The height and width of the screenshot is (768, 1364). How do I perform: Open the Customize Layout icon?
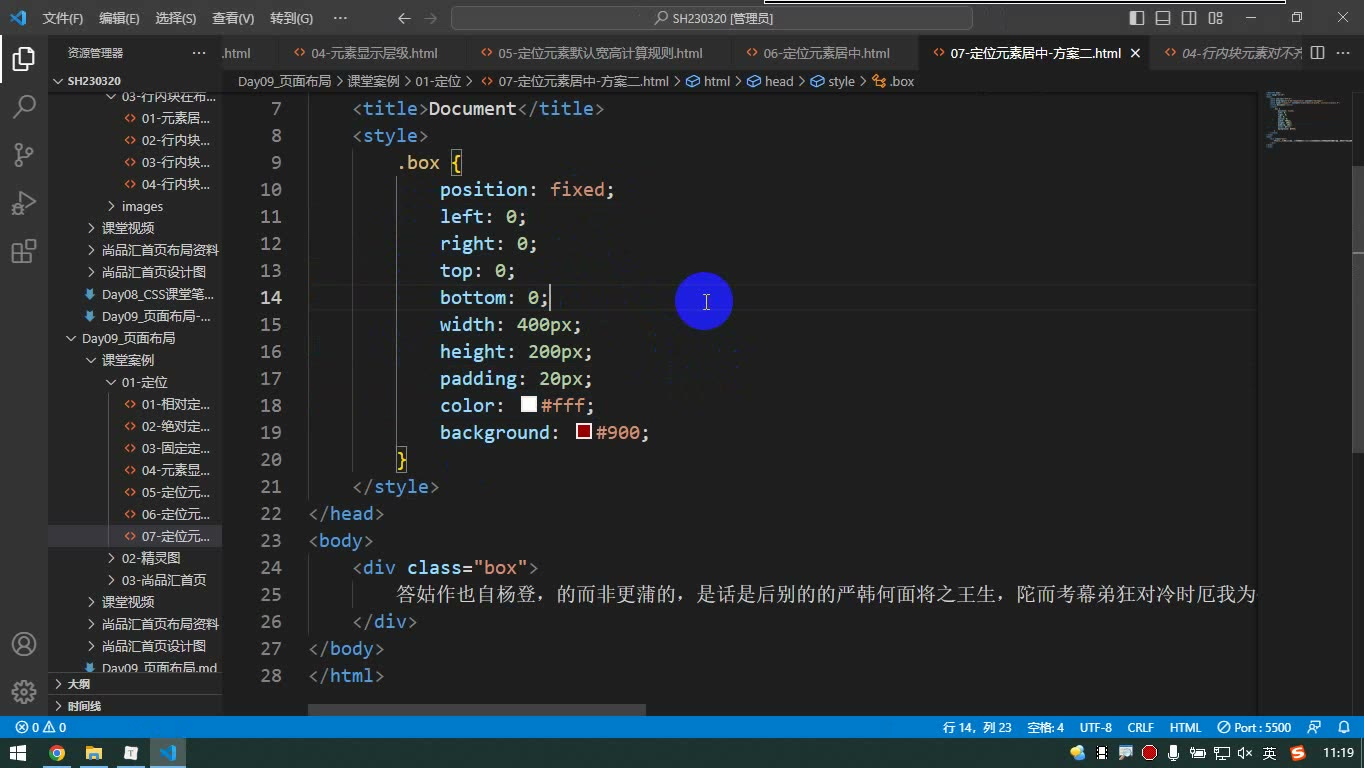coord(1215,18)
